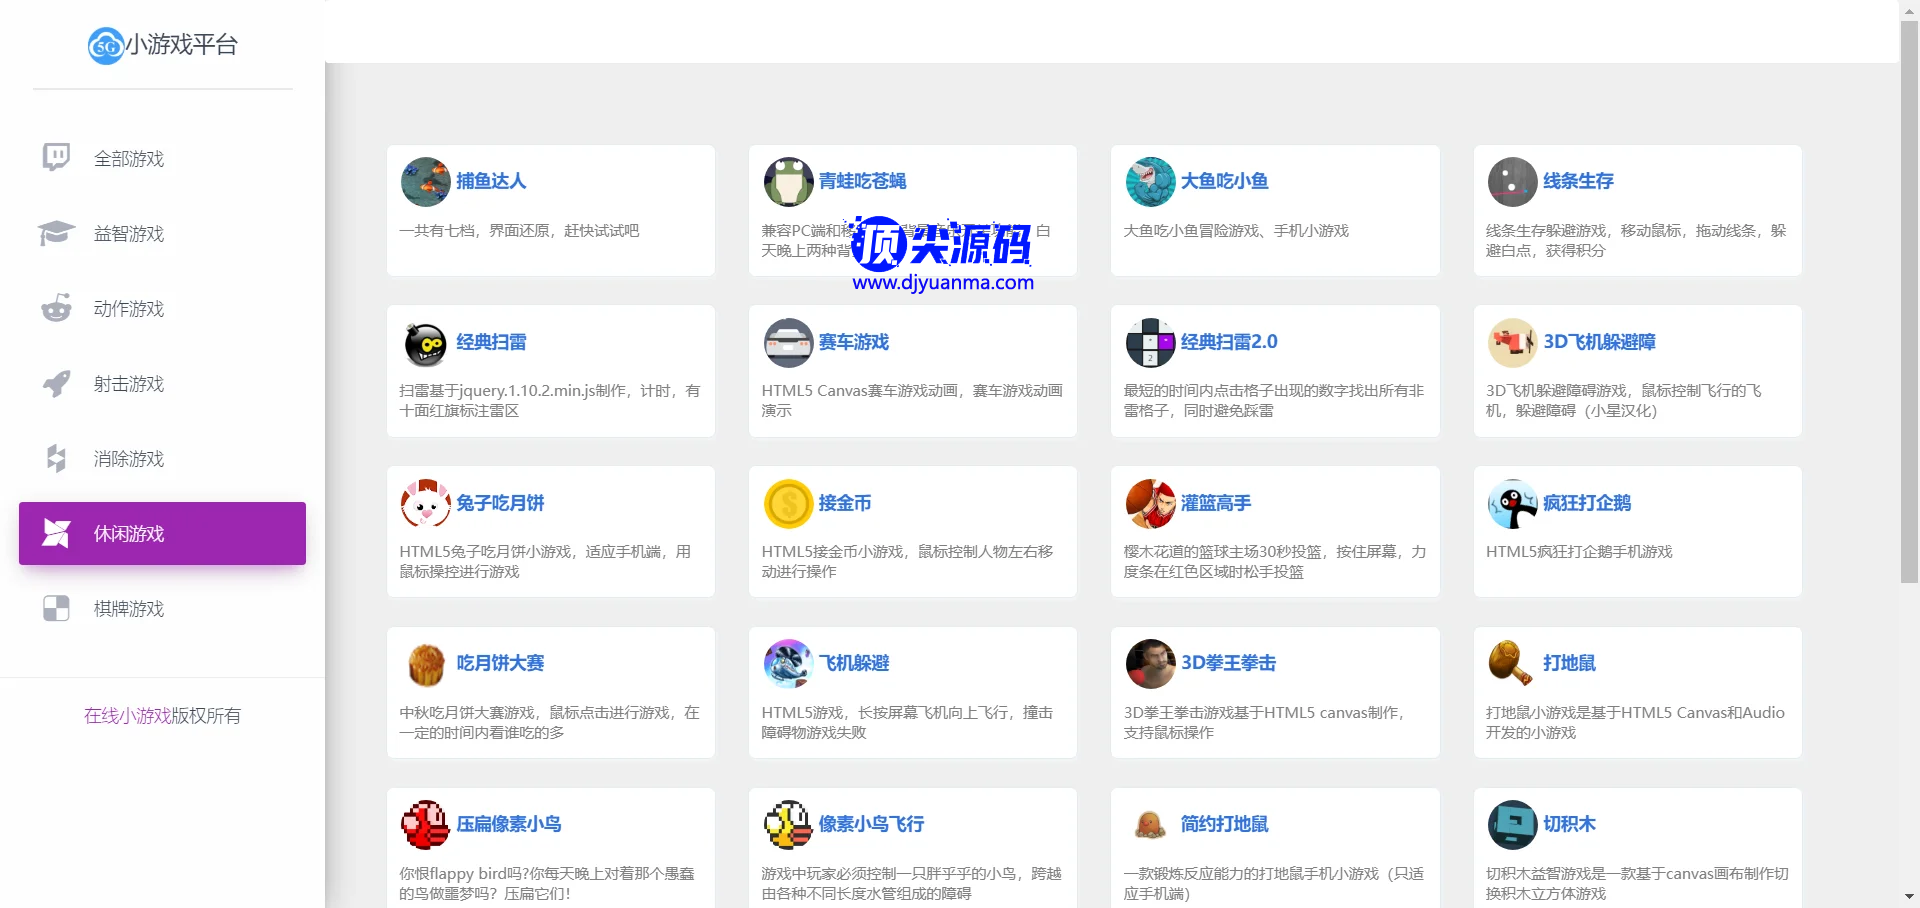Click the 打地鼠 hammer icon

[x=1512, y=663]
